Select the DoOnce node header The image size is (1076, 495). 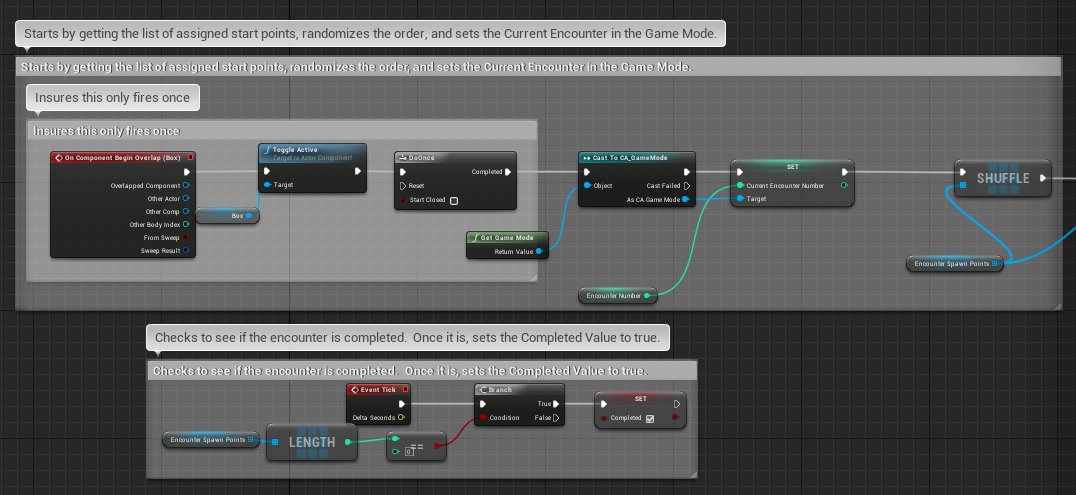456,157
